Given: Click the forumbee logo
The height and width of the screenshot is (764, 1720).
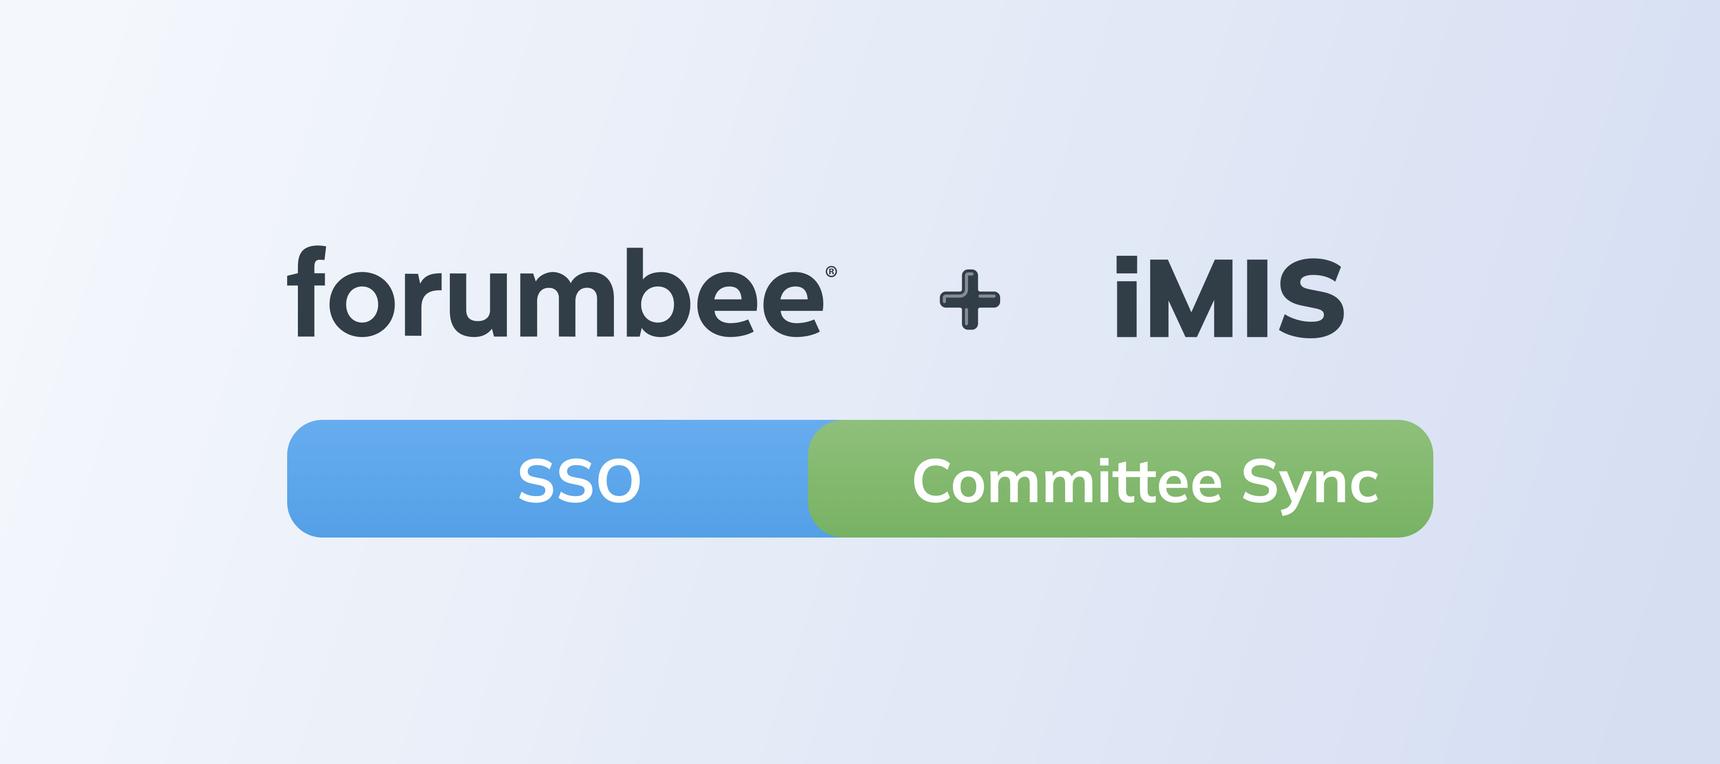Looking at the screenshot, I should 555,294.
